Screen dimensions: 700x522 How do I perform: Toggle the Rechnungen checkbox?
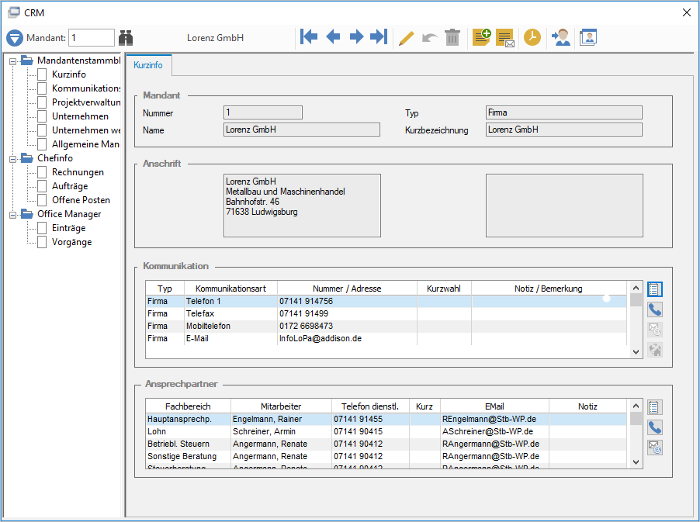(42, 172)
